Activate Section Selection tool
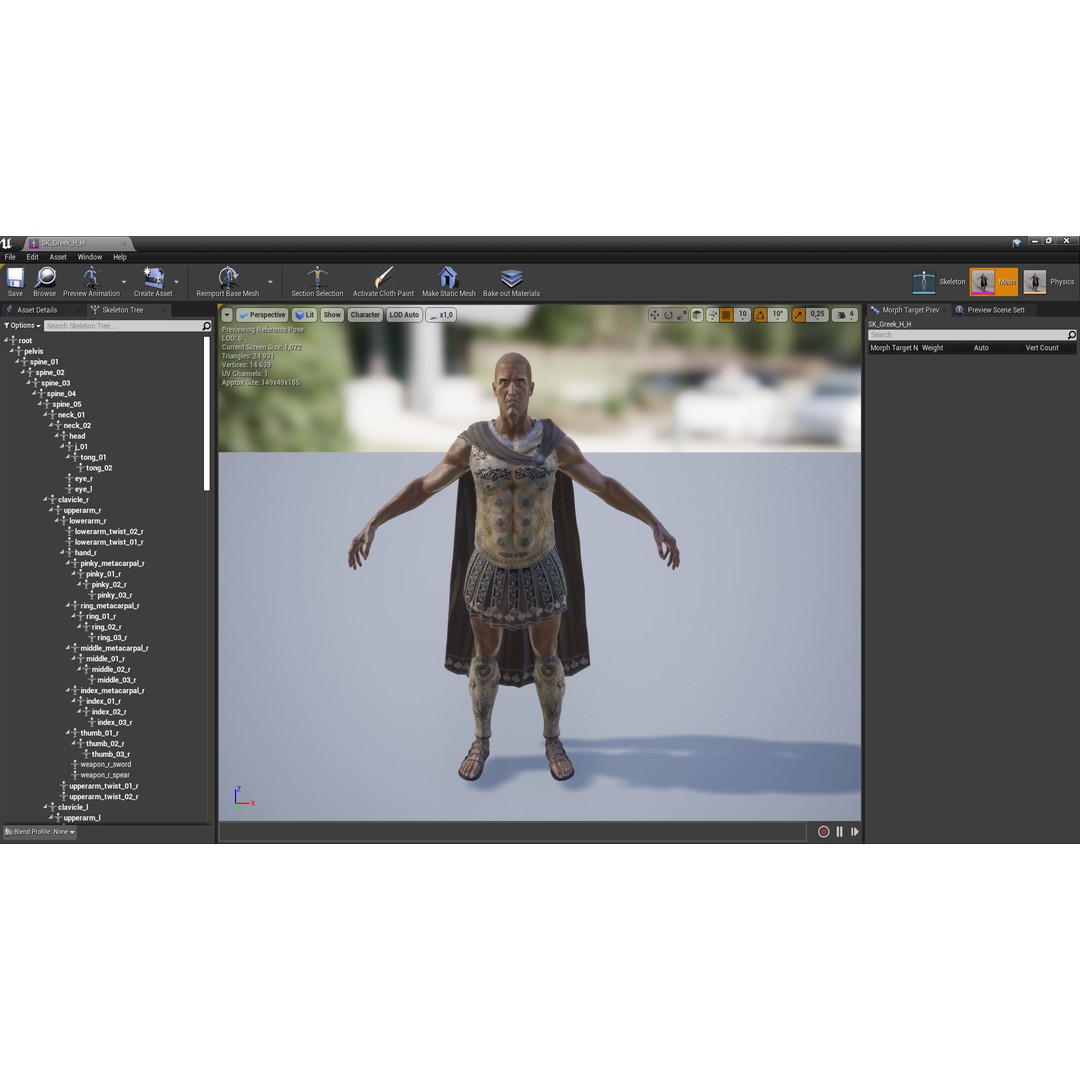Image resolution: width=1080 pixels, height=1080 pixels. (317, 282)
